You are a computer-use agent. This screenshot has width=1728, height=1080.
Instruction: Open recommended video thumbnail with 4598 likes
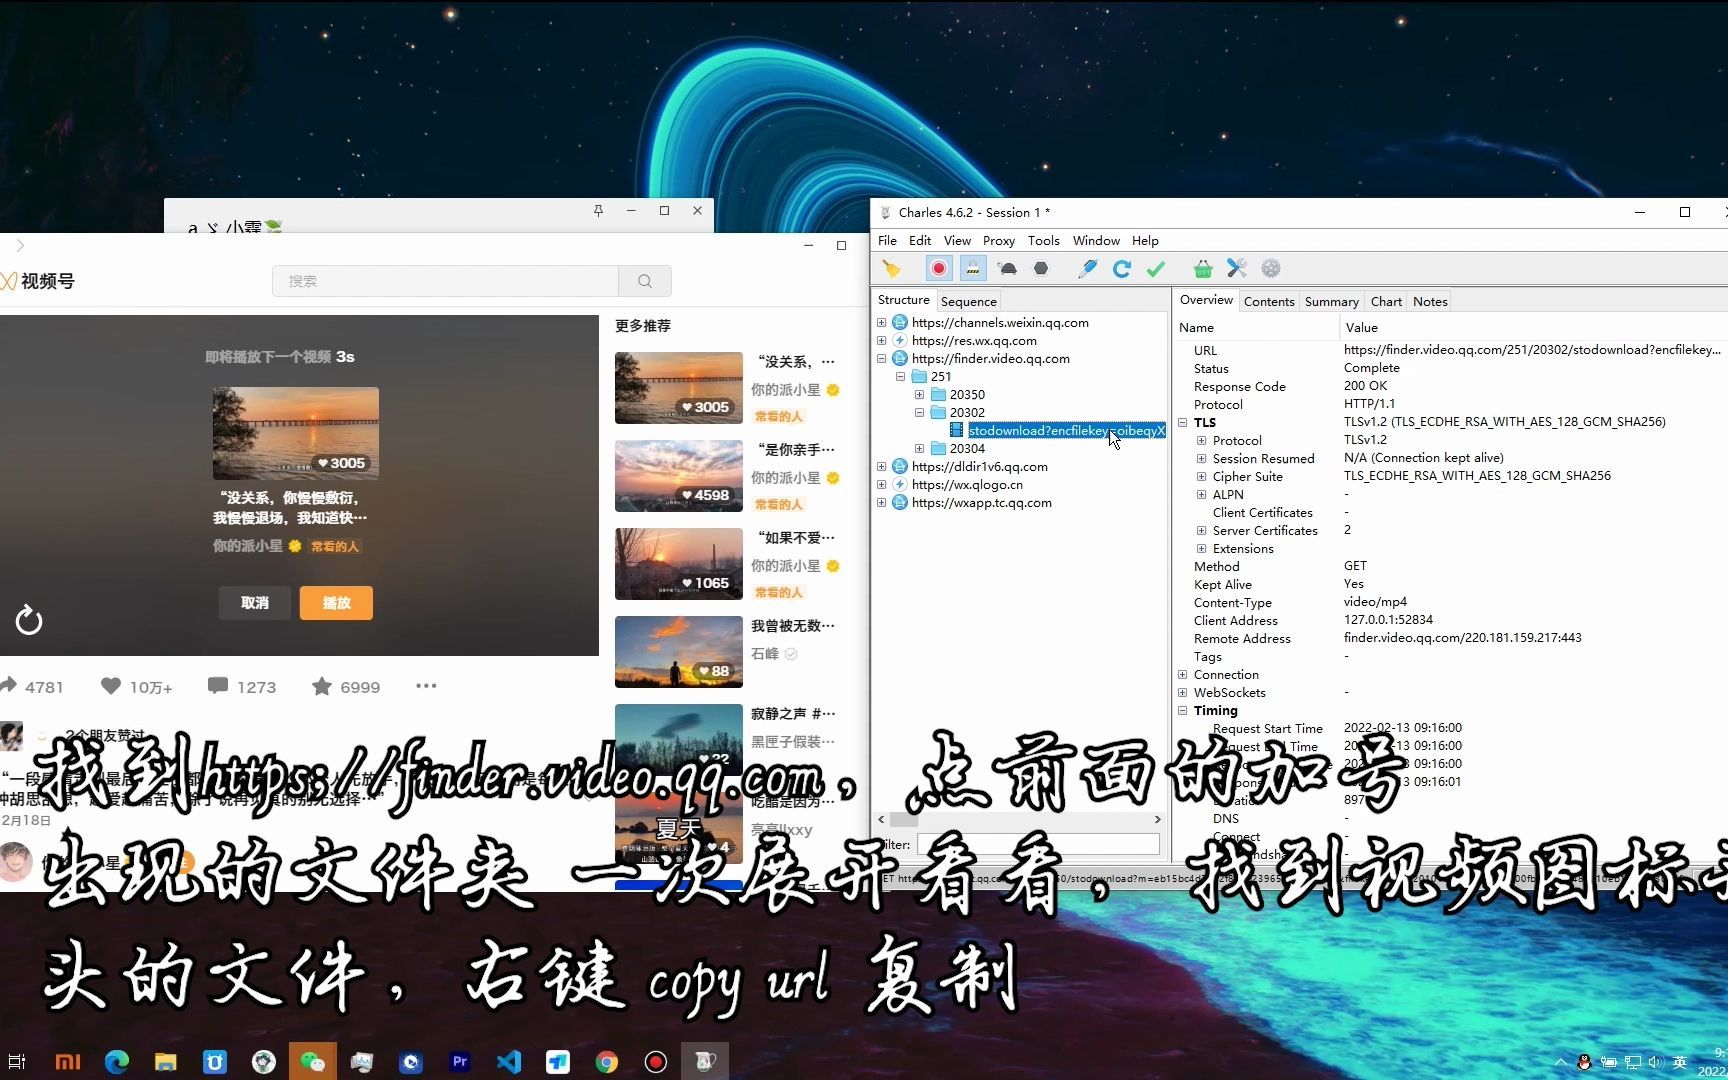click(679, 476)
